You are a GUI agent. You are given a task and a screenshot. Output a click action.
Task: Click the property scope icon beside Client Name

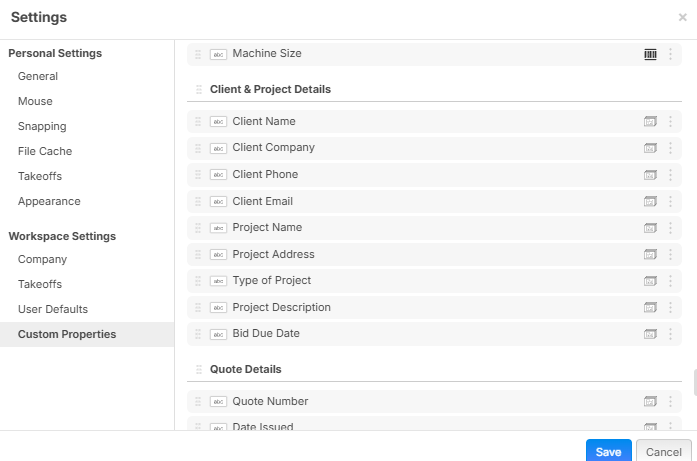coord(650,121)
